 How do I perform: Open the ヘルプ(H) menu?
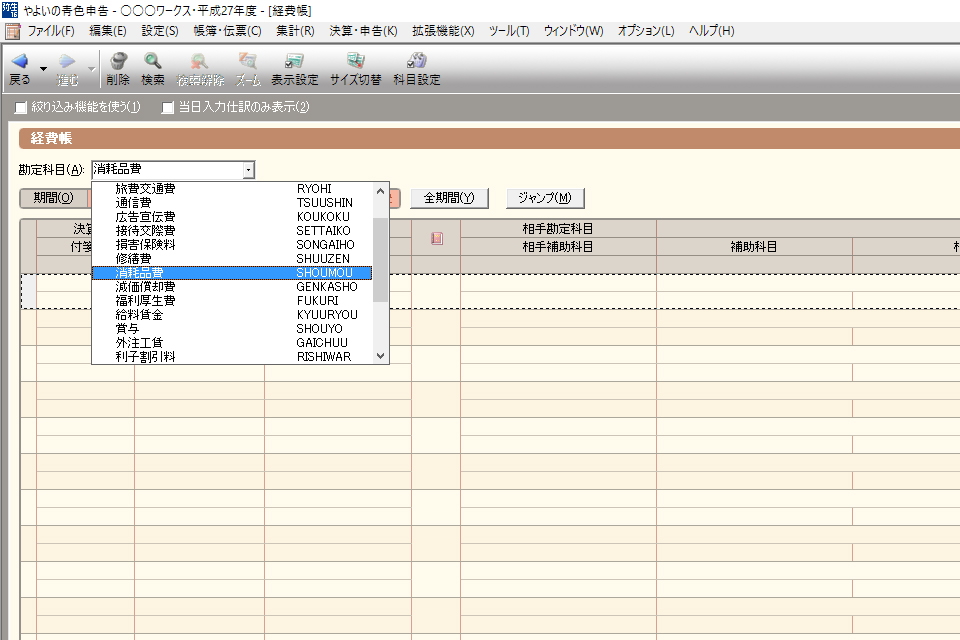pyautogui.click(x=711, y=31)
